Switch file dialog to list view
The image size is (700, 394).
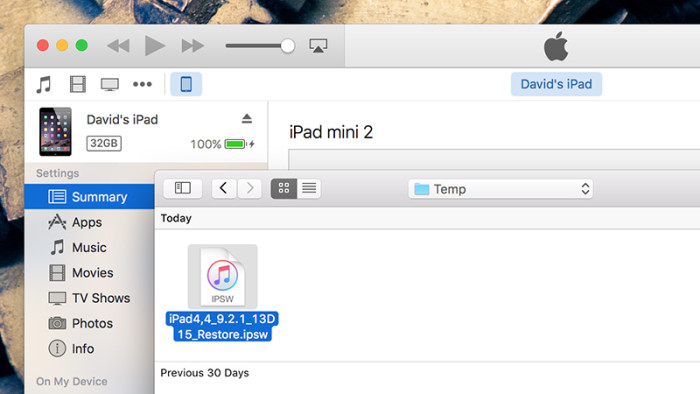[309, 188]
